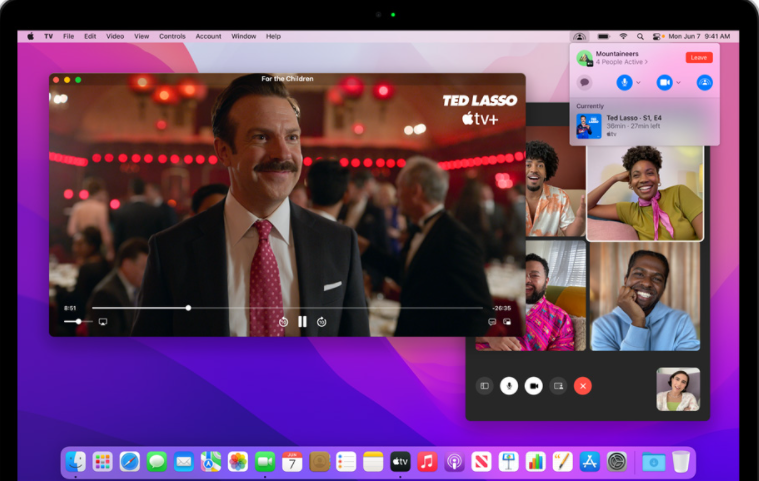
Task: Enable Picture in Picture for the video
Action: click(x=507, y=322)
